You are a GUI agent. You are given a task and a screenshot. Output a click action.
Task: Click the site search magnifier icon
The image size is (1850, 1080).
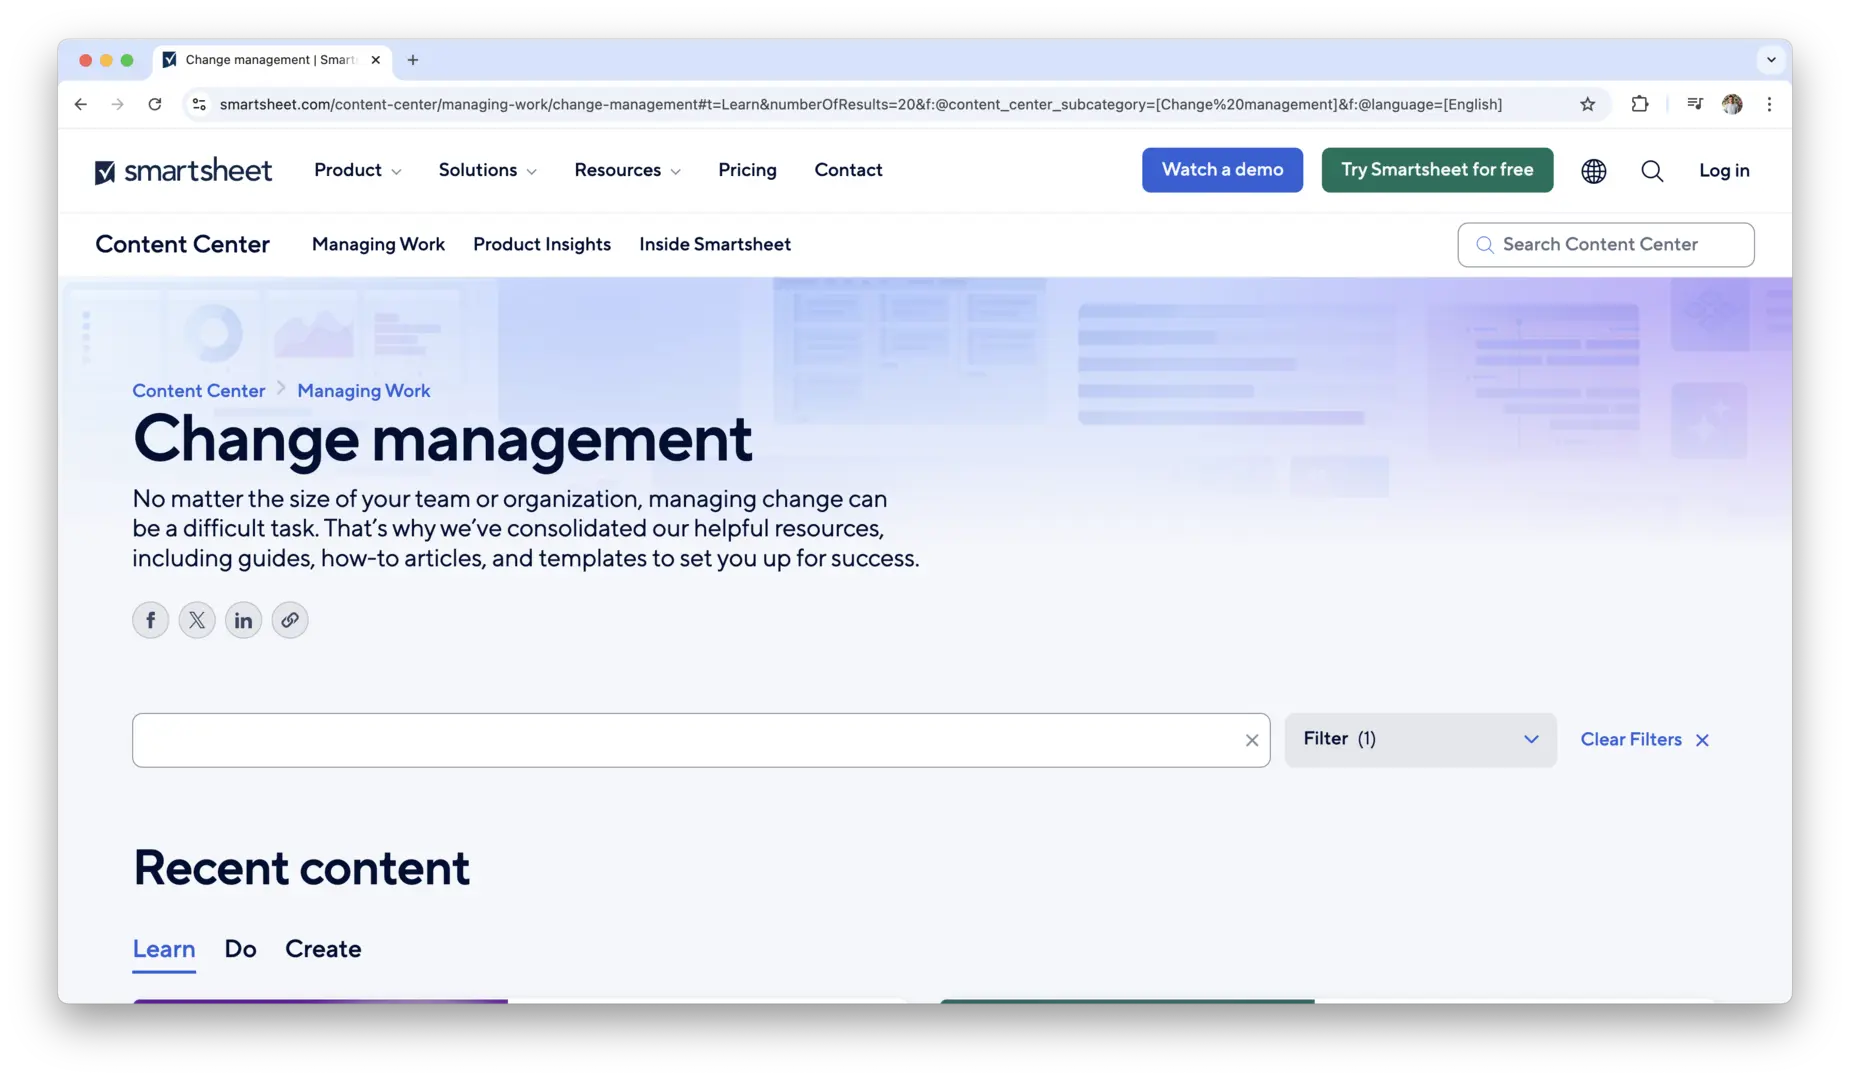[1652, 171]
